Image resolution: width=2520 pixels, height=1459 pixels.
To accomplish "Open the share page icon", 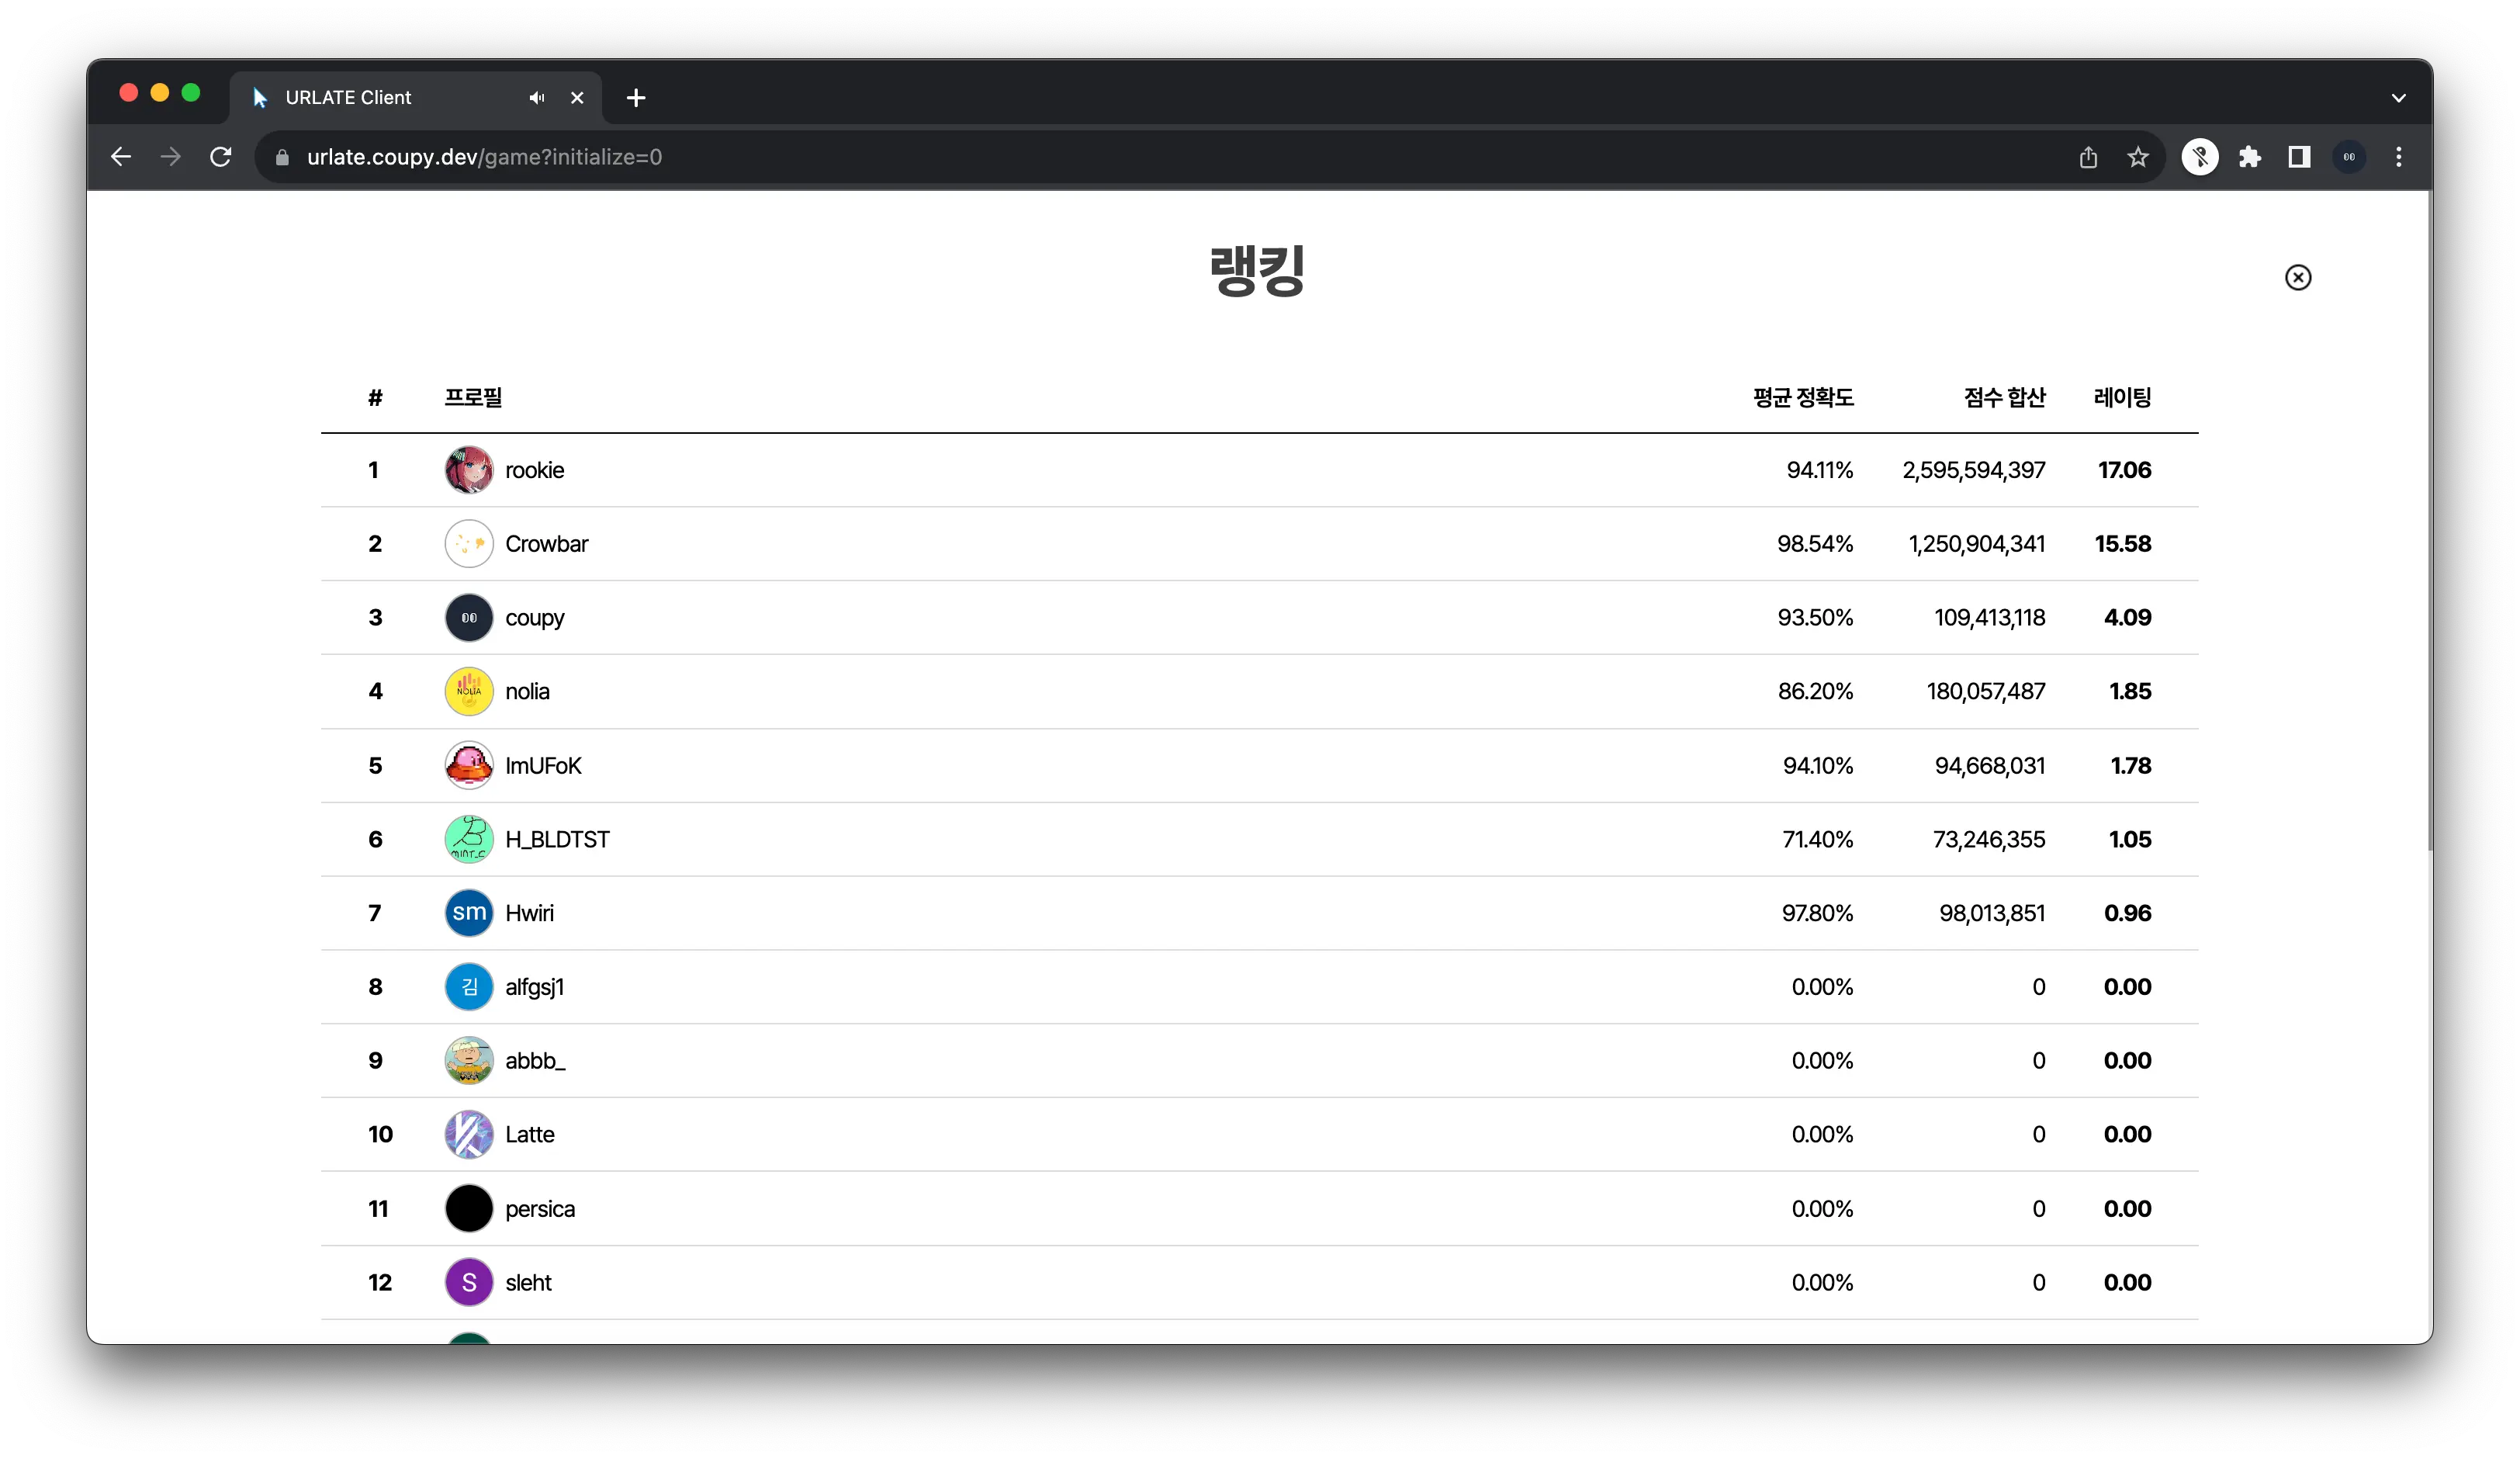I will coord(2088,157).
